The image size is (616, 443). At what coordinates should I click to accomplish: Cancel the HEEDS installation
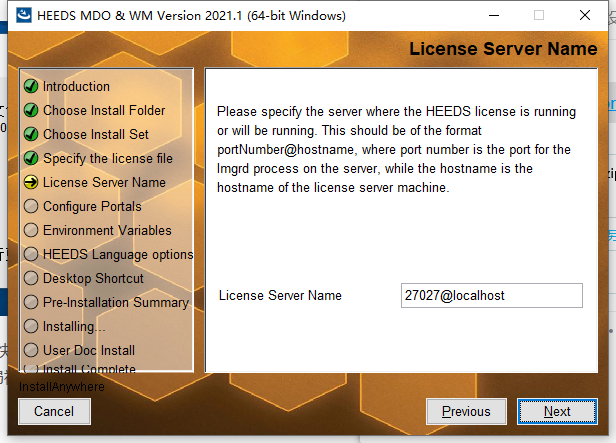[x=54, y=412]
